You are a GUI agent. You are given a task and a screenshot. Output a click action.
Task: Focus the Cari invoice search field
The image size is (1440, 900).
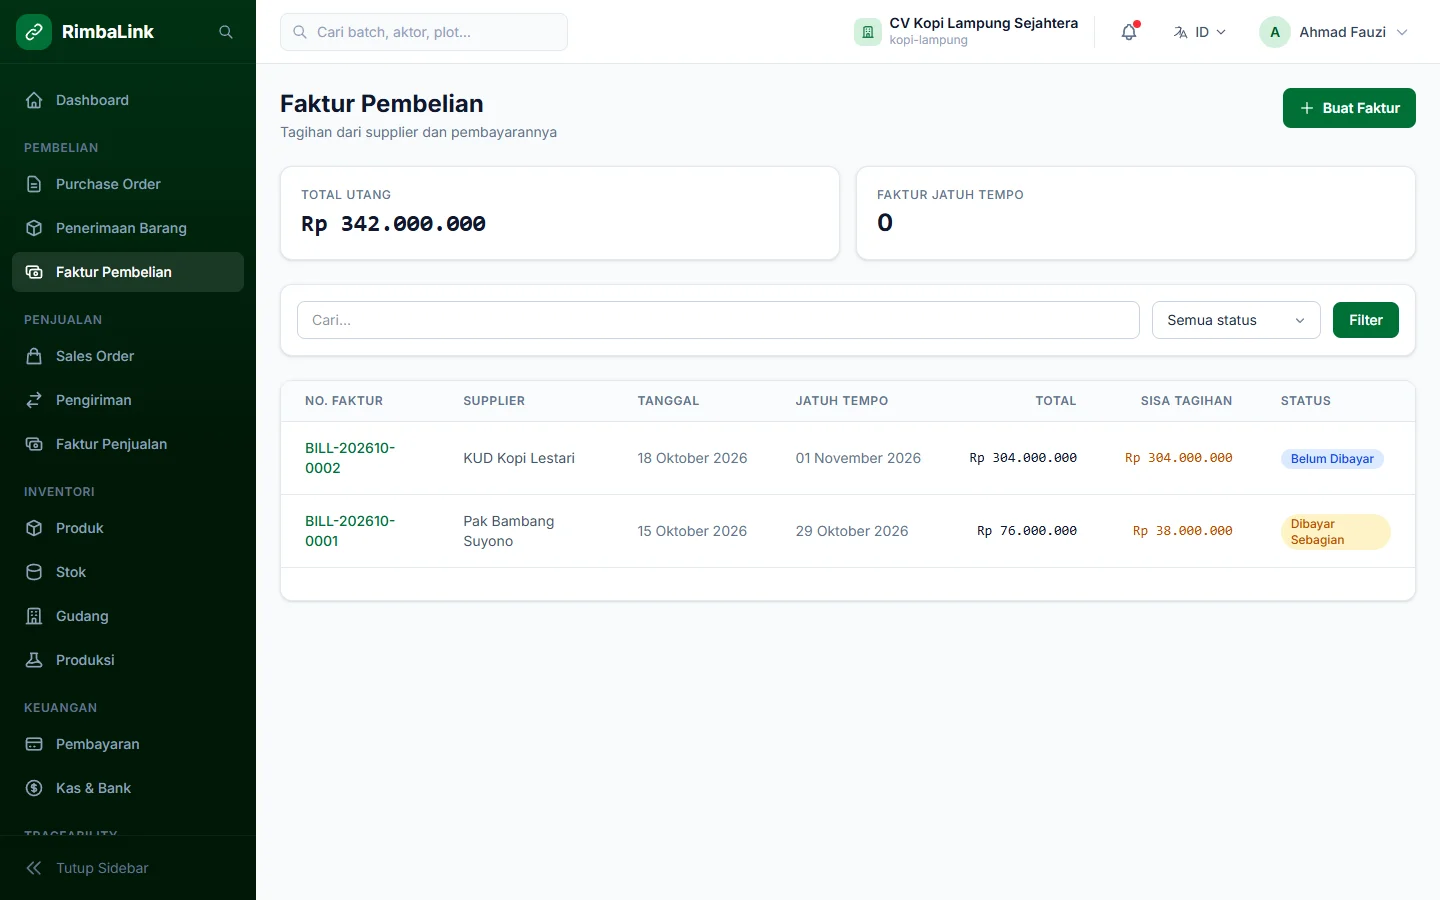718,320
